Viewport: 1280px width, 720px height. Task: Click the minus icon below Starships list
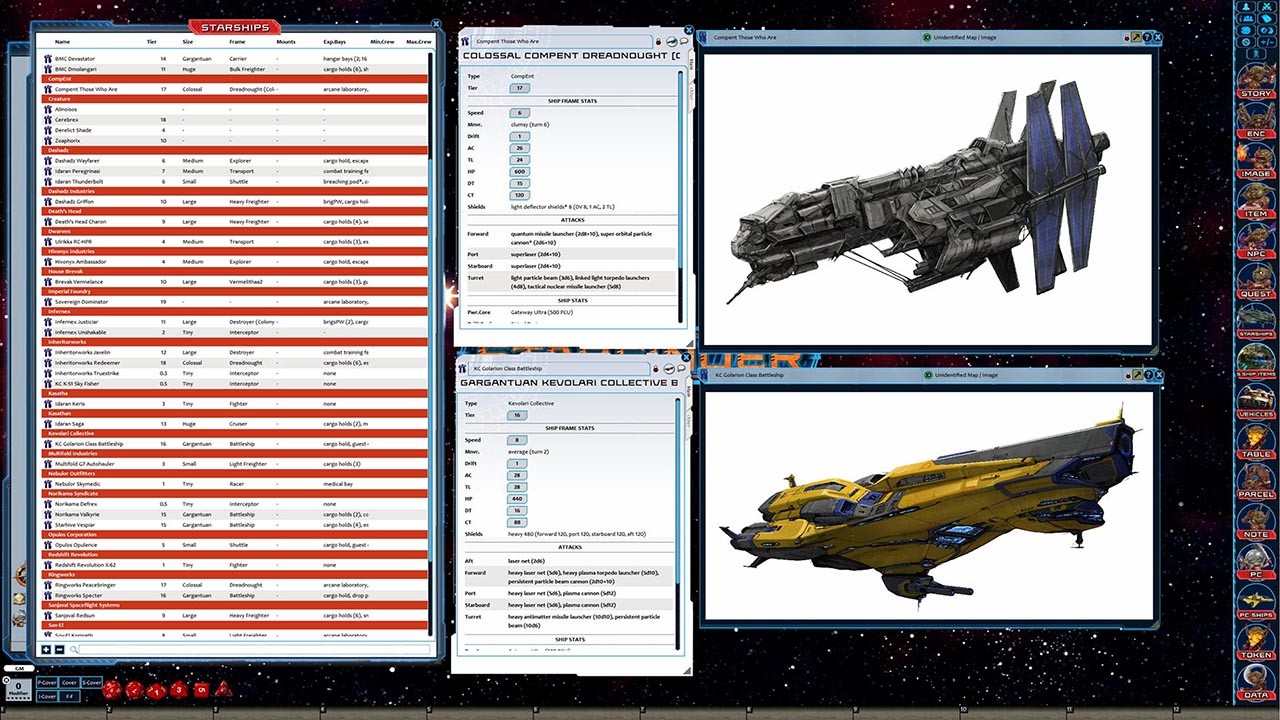(60, 650)
